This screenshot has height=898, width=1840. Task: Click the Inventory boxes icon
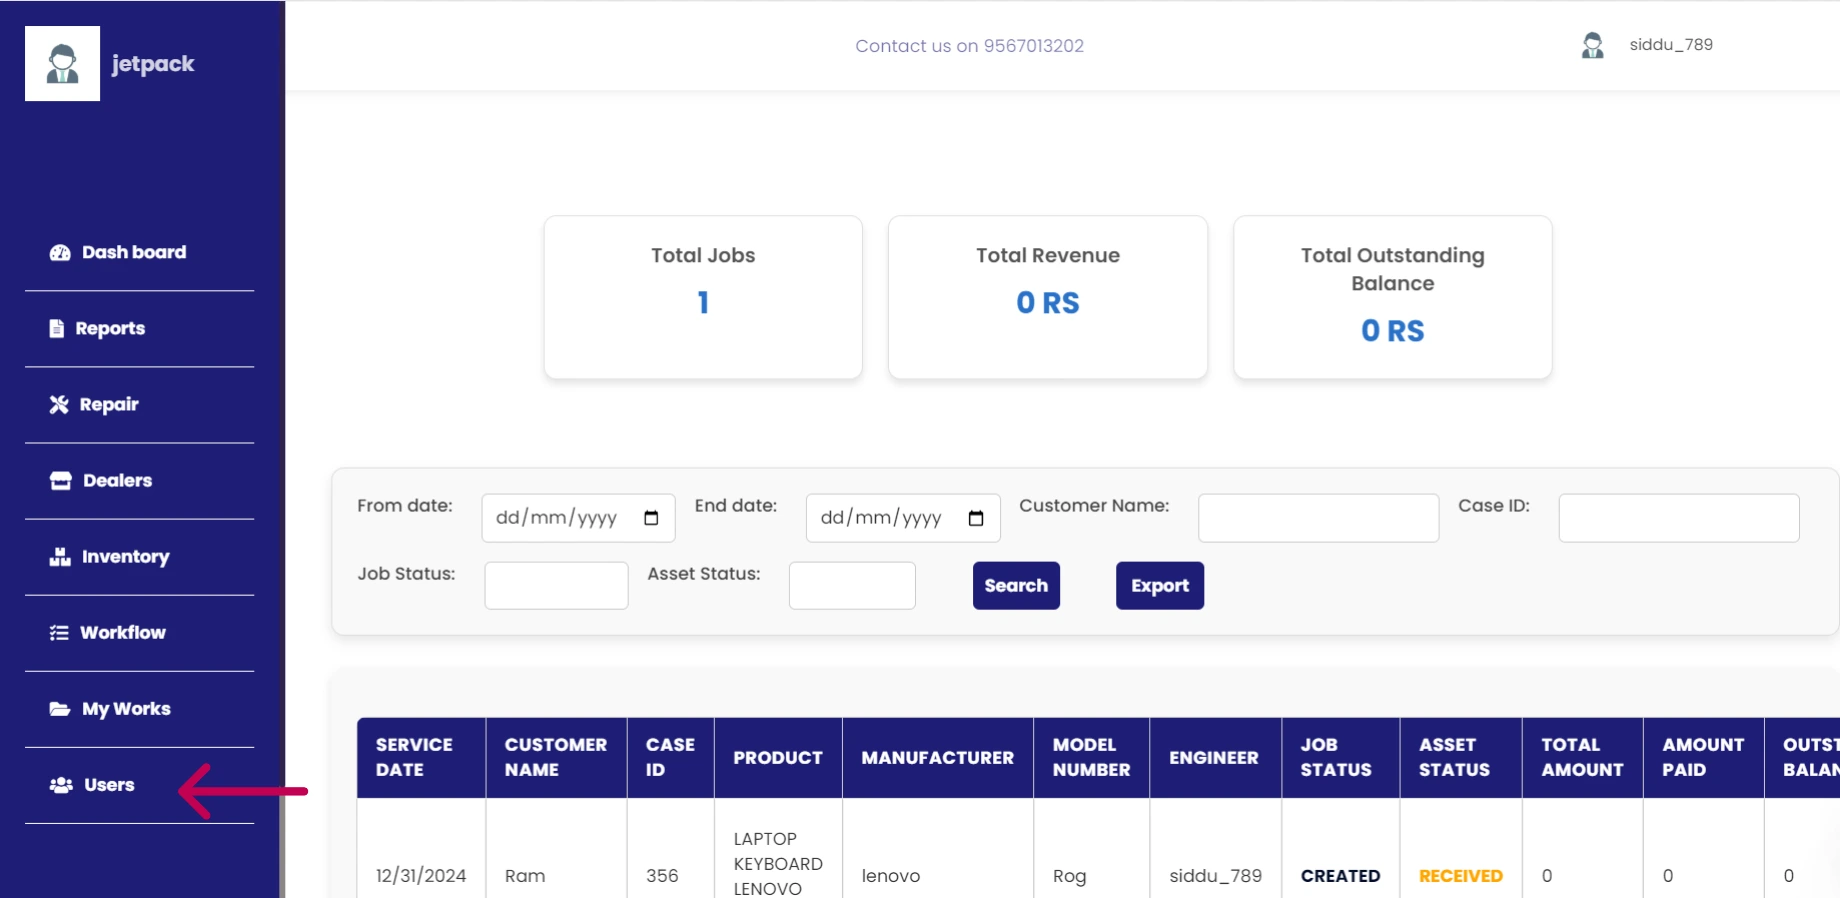pyautogui.click(x=60, y=557)
